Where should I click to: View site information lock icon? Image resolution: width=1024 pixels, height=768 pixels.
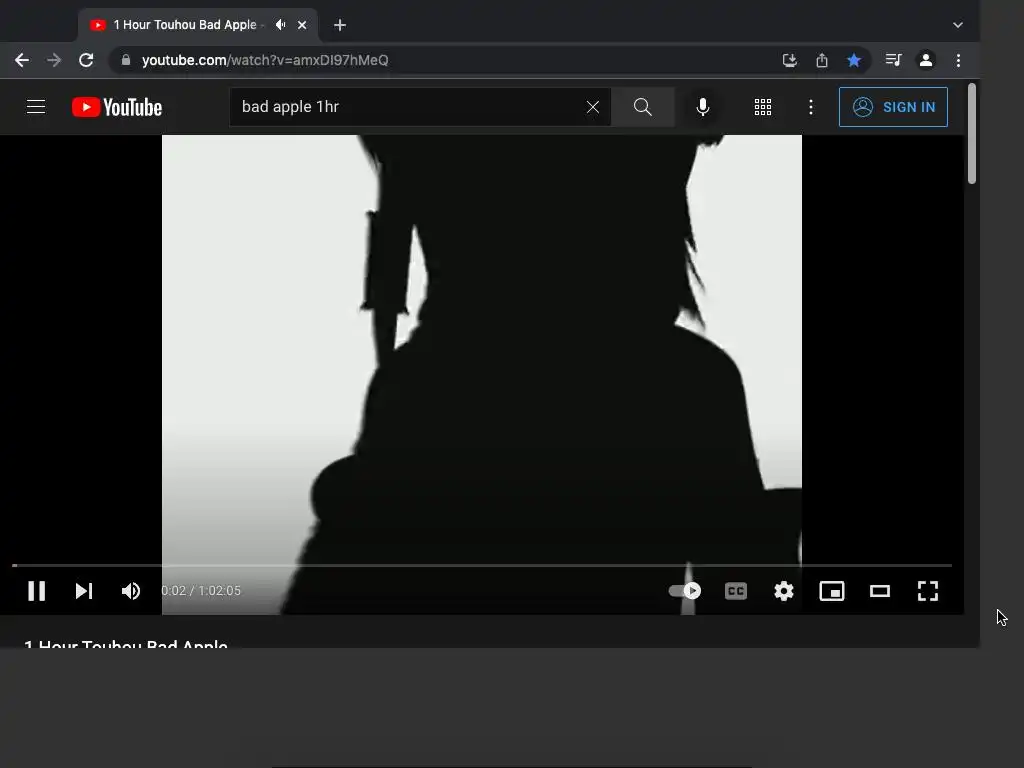pos(126,60)
